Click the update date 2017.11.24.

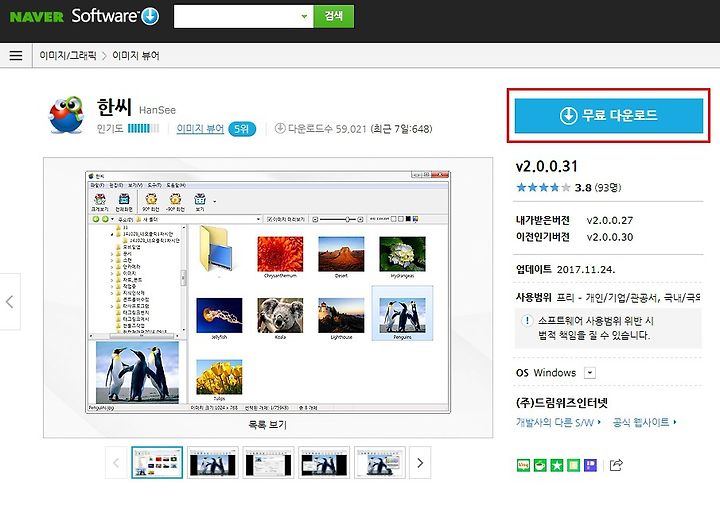586,269
